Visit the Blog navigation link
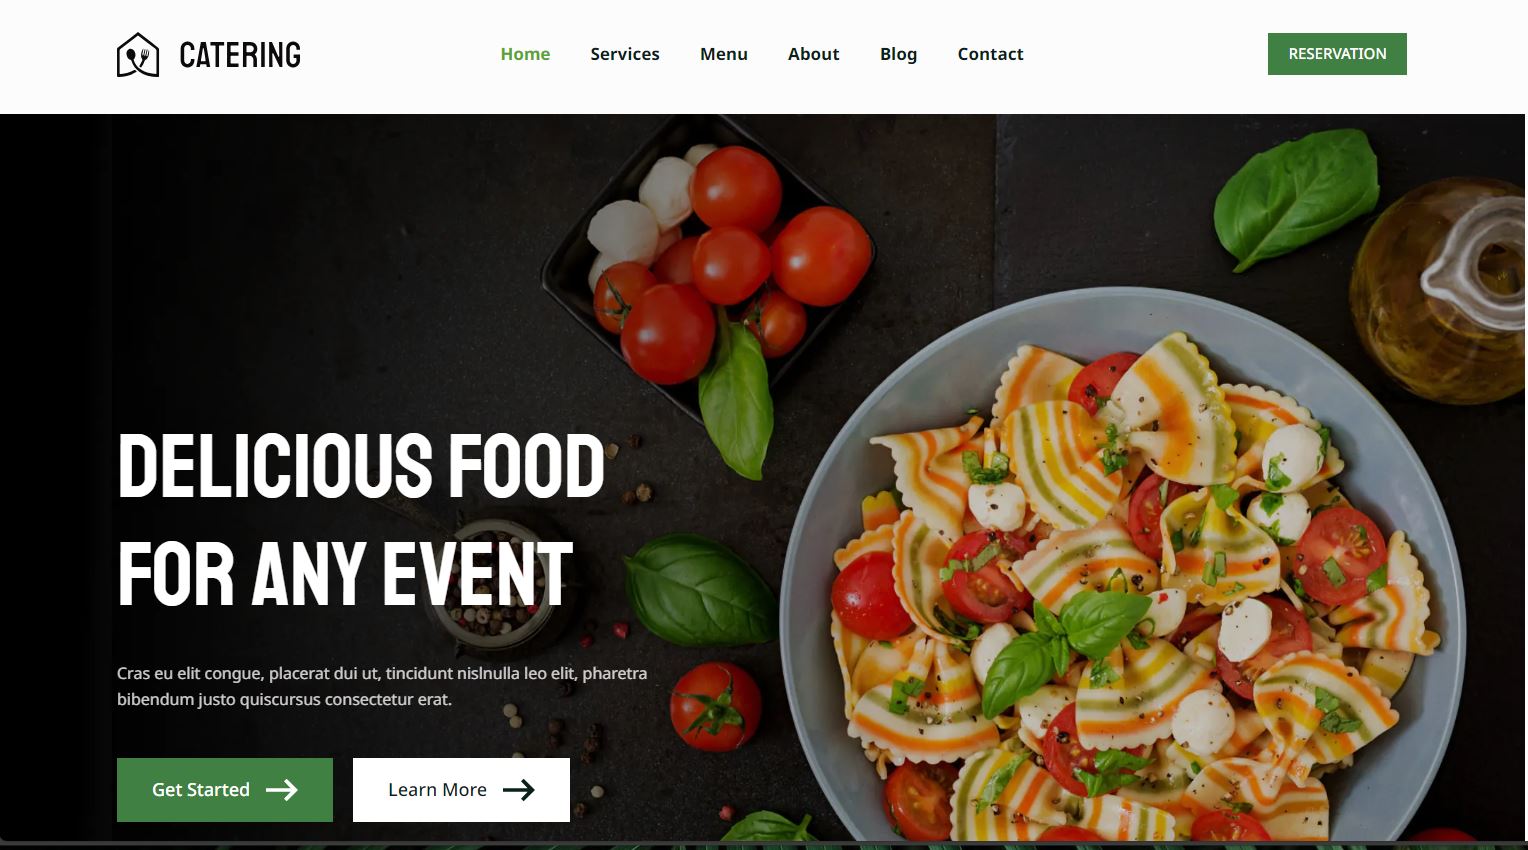 pyautogui.click(x=898, y=54)
